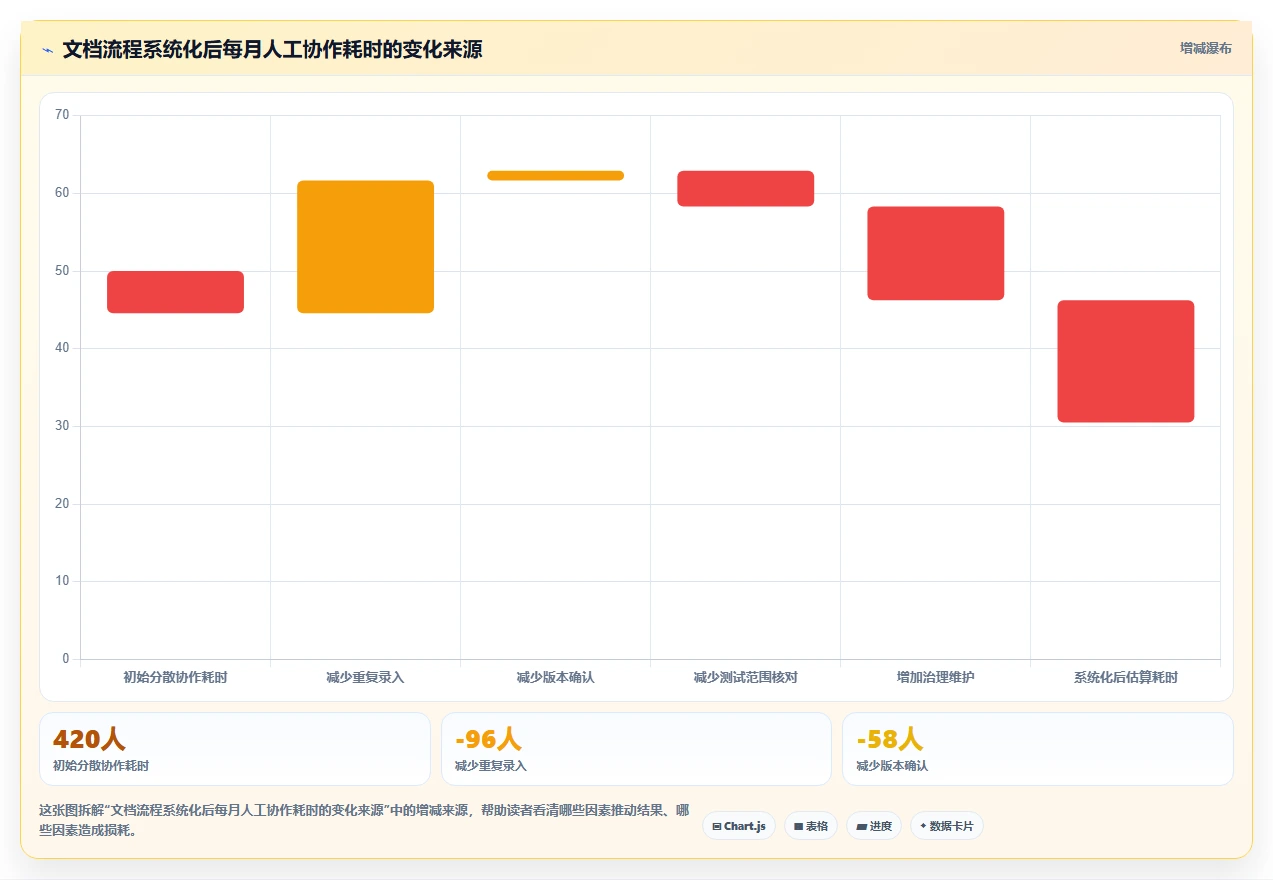Image resolution: width=1273 pixels, height=880 pixels.
Task: Select the thin orange 减少版本确认 bar
Action: pos(555,175)
